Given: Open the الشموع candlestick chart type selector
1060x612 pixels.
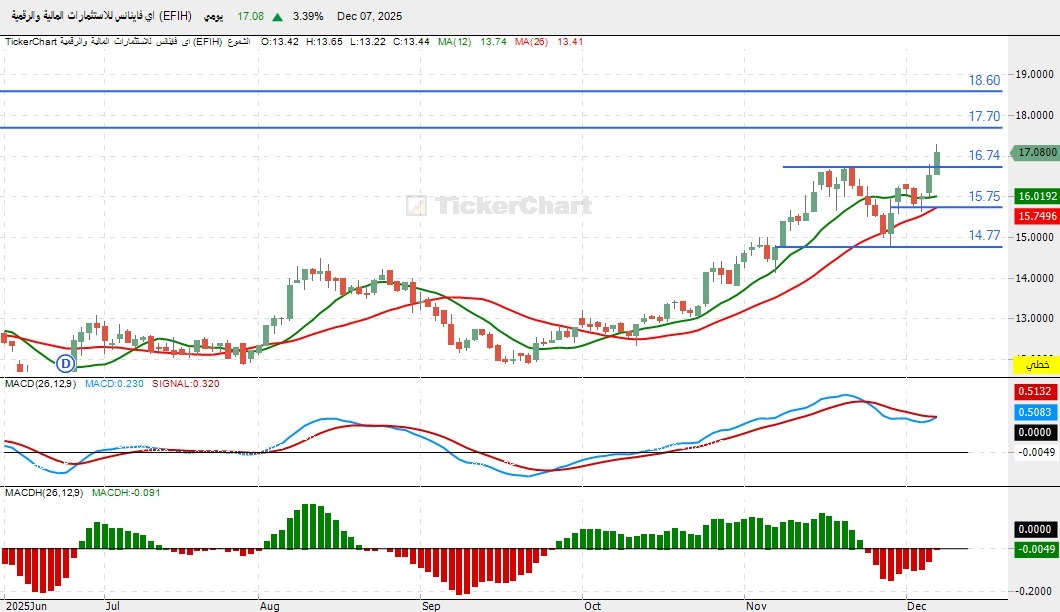Looking at the screenshot, I should (x=239, y=42).
